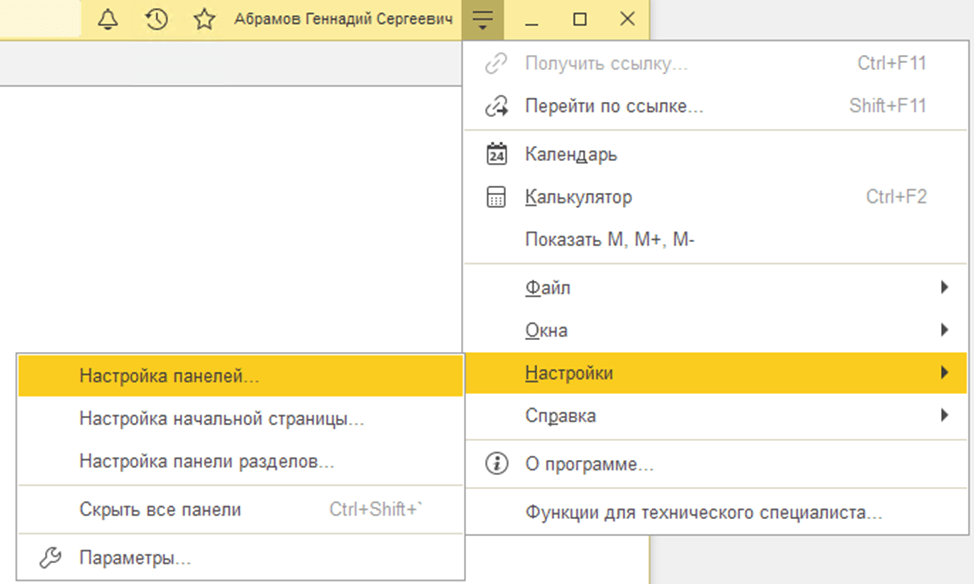Select Настройка панелей menu item
The image size is (974, 584).
tap(169, 376)
